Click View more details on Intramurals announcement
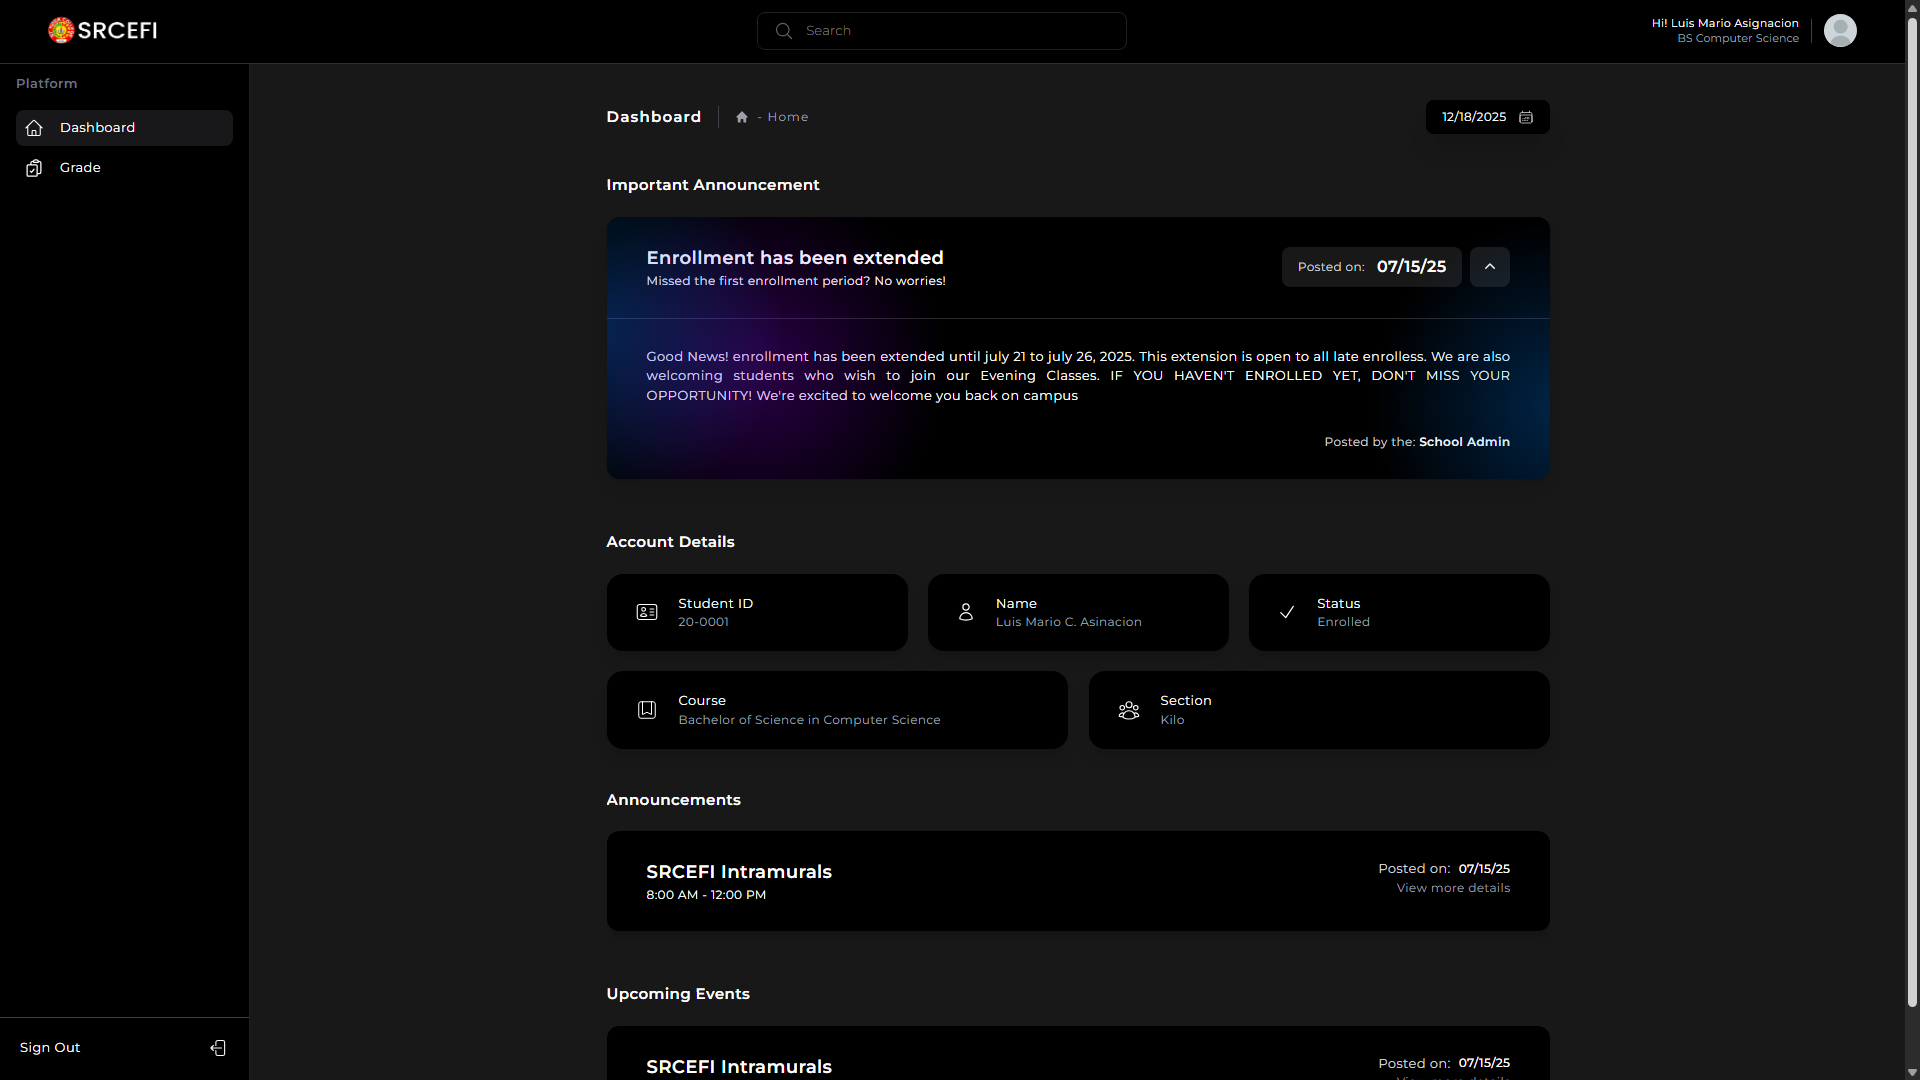The width and height of the screenshot is (1920, 1080). [1453, 888]
